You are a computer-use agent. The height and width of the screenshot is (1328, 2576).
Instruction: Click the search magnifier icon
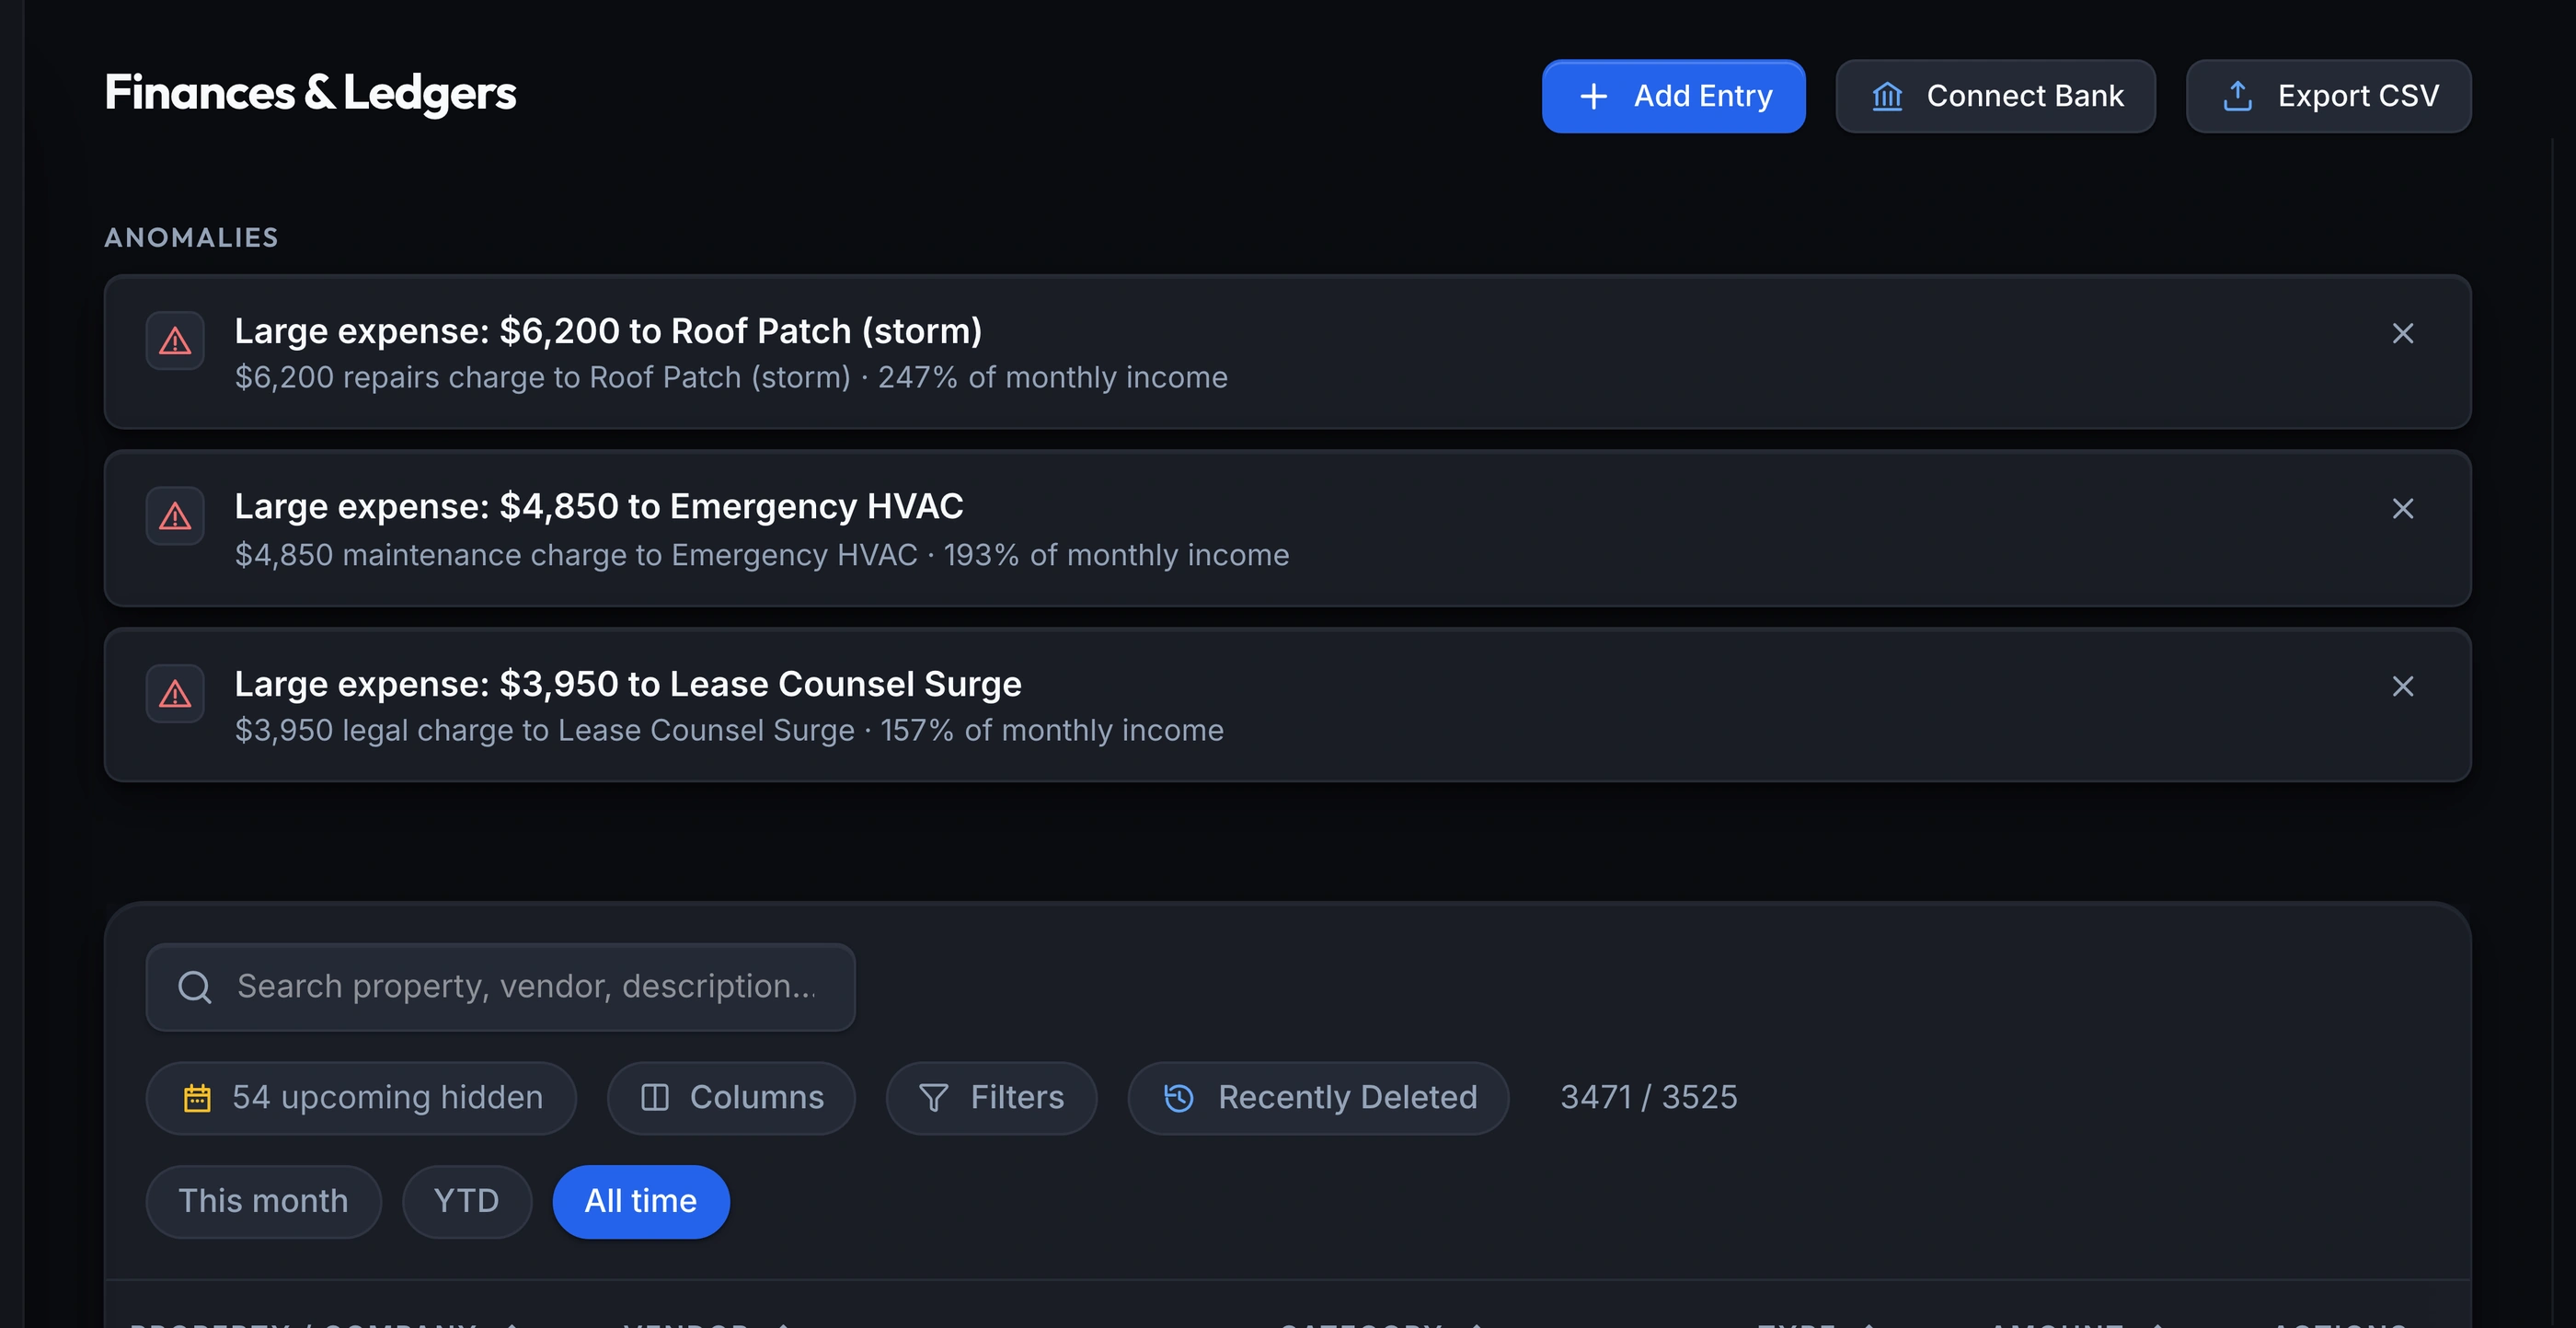pos(194,987)
